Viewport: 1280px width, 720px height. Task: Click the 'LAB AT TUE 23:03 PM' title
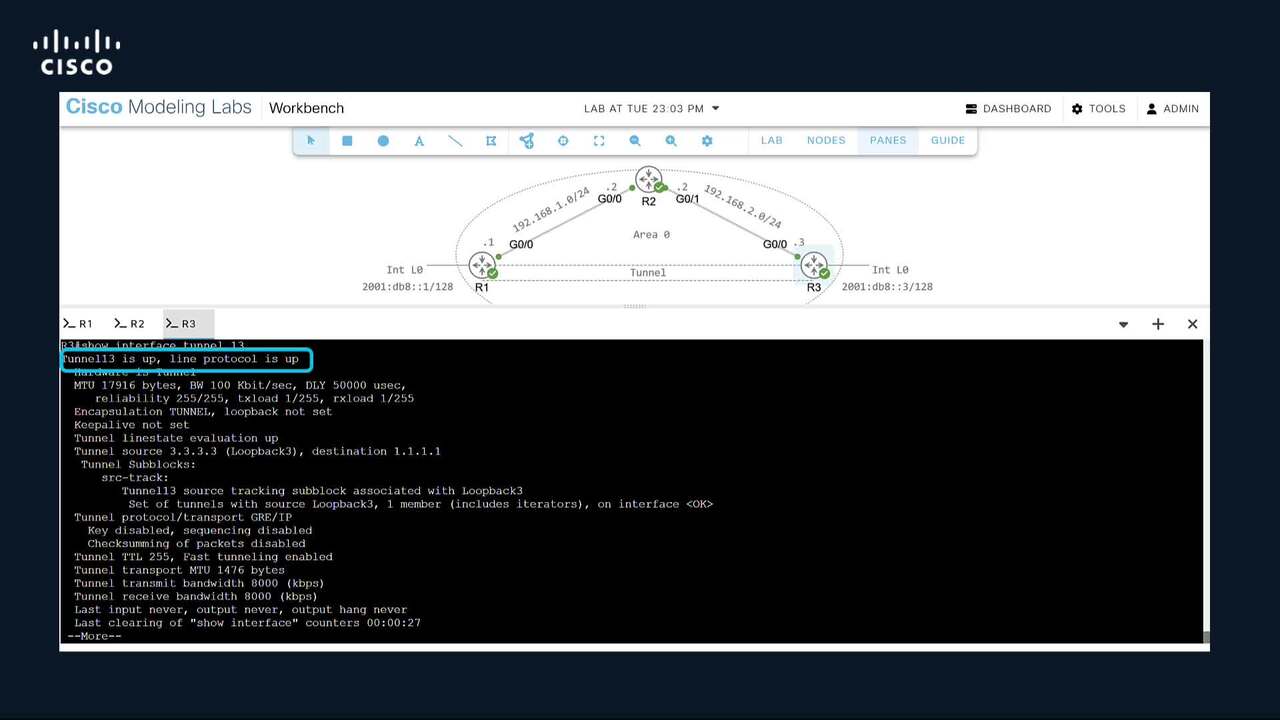644,108
